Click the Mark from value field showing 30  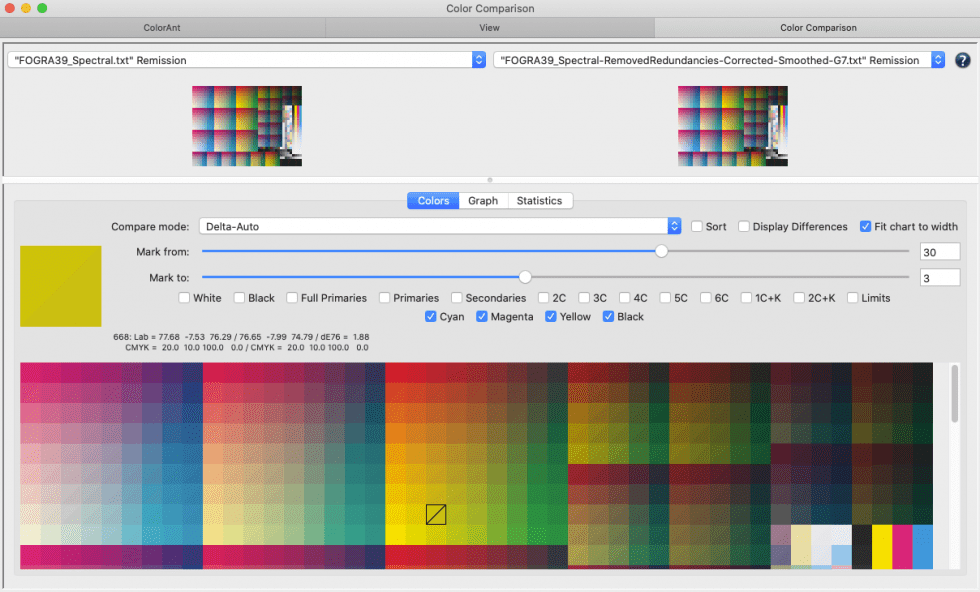coord(940,251)
